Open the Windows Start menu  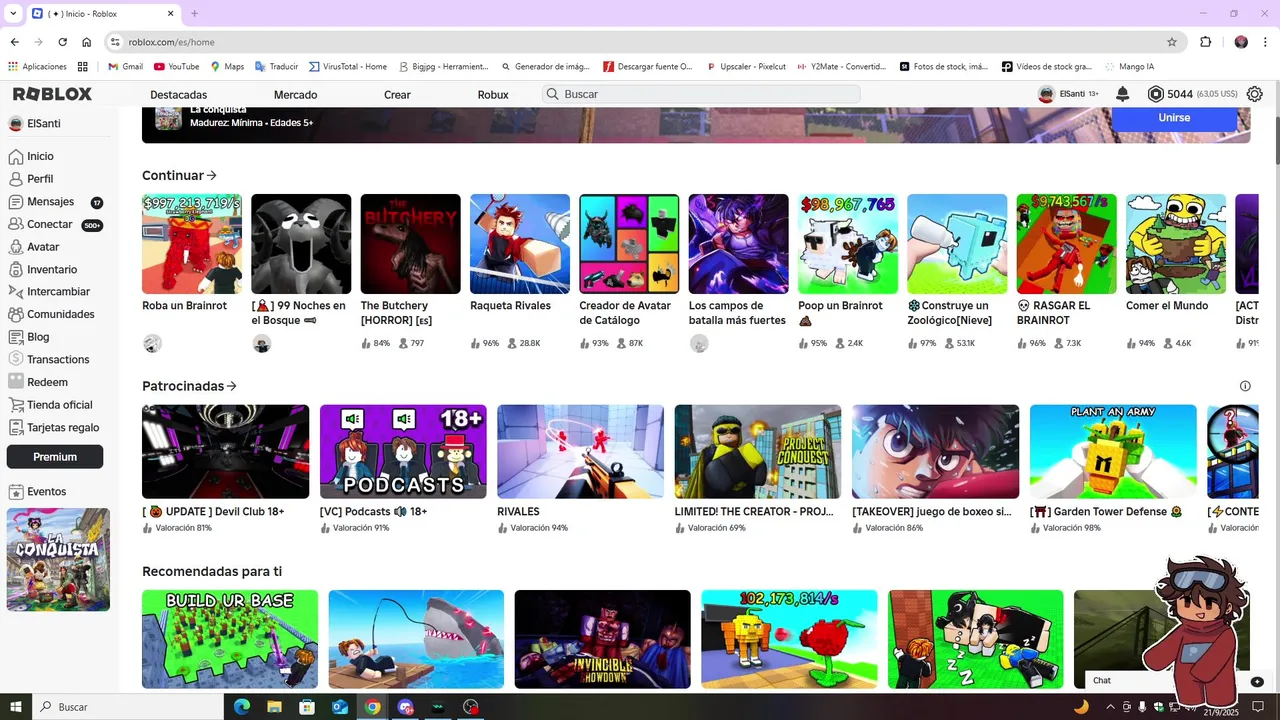click(x=16, y=707)
